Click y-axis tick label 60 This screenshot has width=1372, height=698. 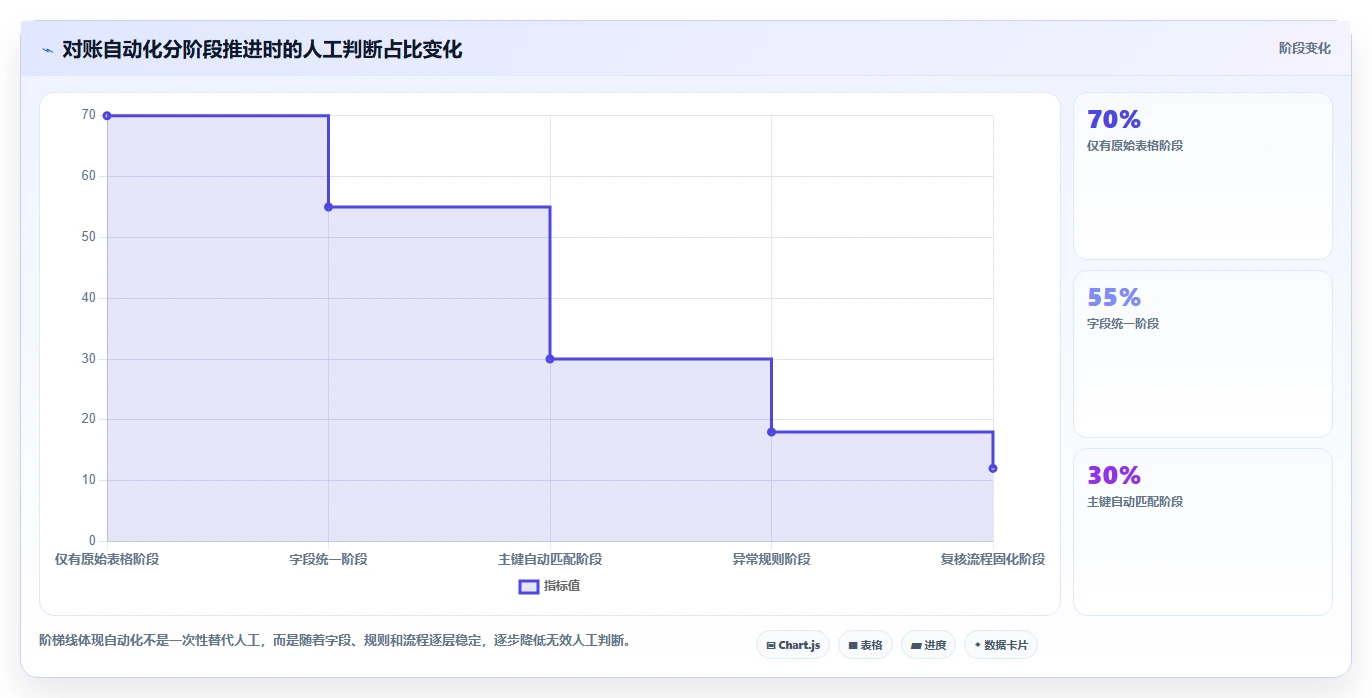pos(89,176)
